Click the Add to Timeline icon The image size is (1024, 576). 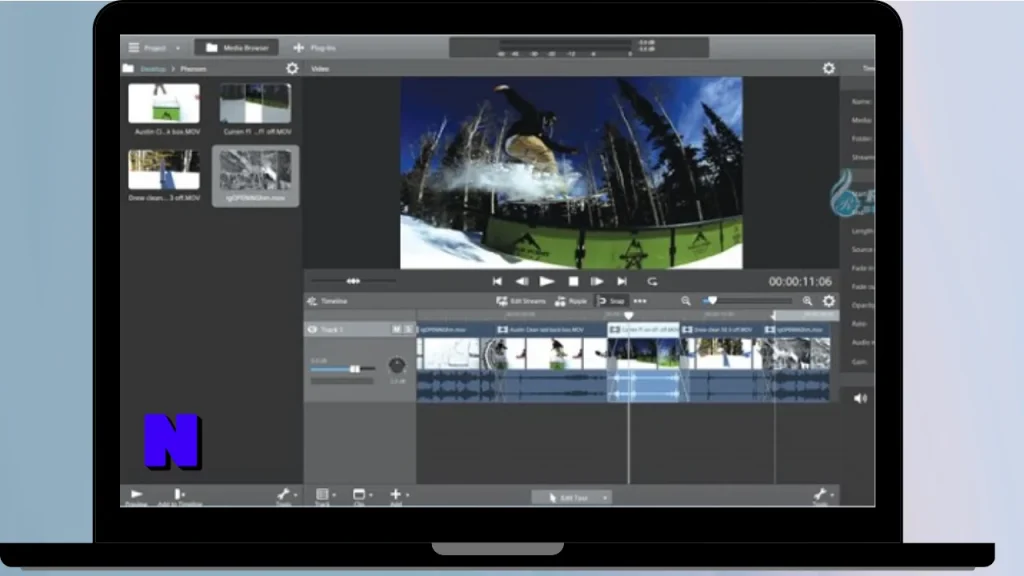(x=179, y=494)
